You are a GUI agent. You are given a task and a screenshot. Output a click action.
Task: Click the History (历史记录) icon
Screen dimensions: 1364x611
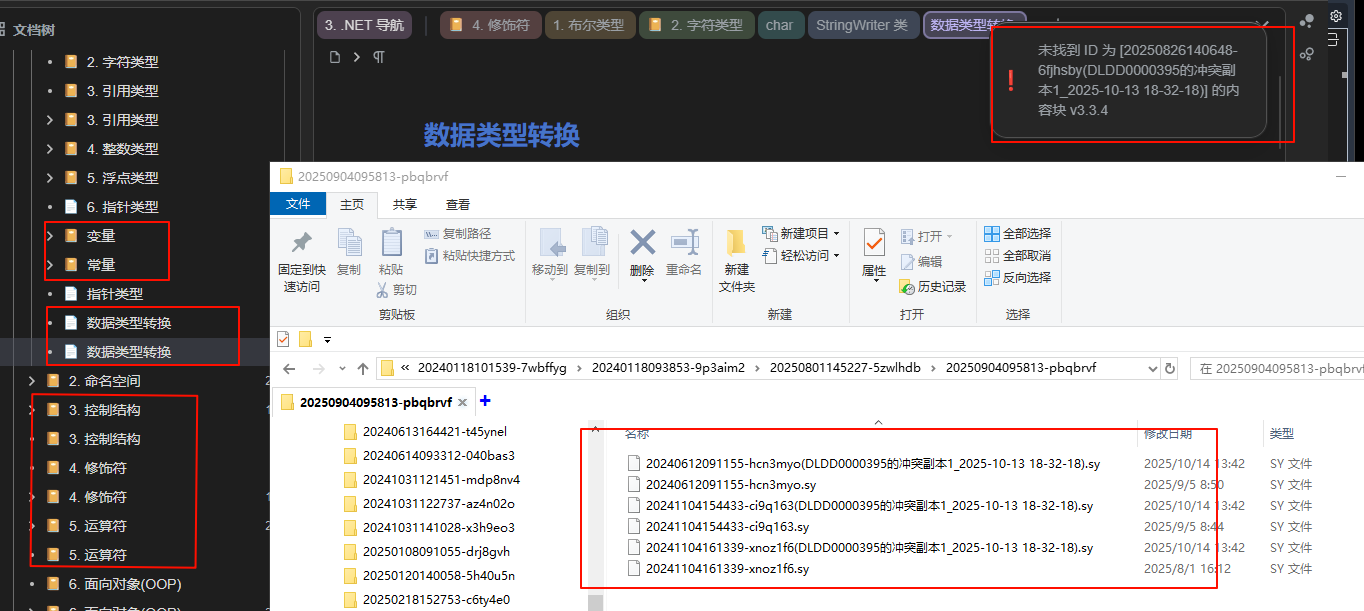pyautogui.click(x=907, y=287)
